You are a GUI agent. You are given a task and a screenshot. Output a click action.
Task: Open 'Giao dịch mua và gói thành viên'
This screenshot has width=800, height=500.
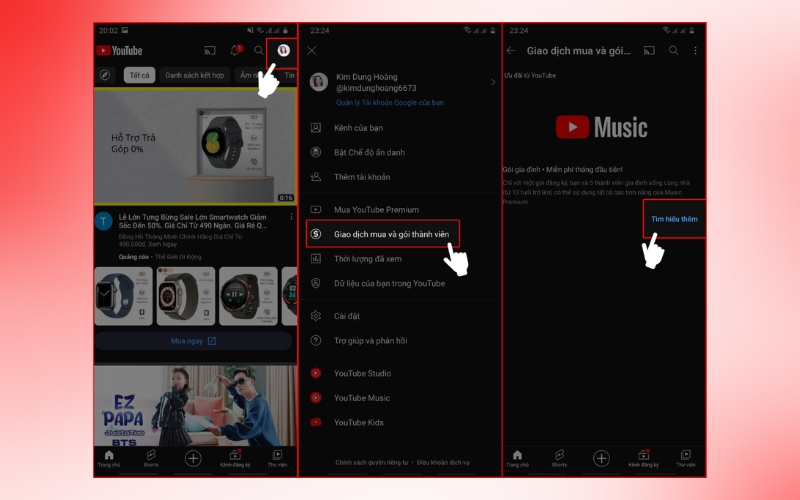click(x=383, y=234)
